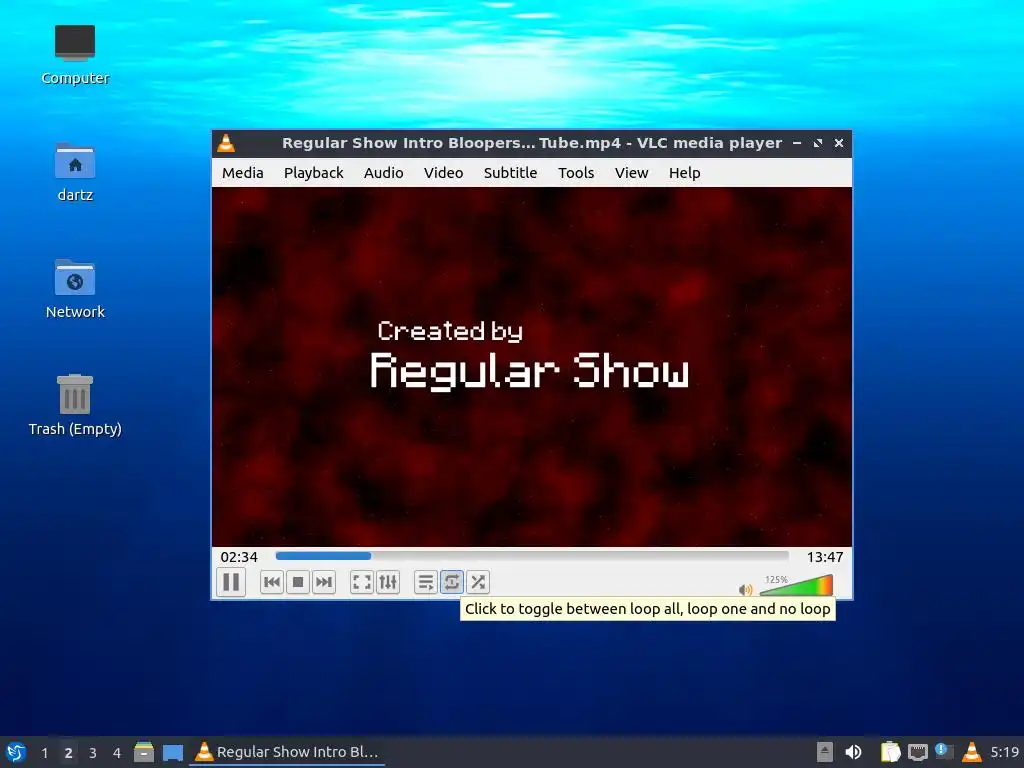
Task: Select the dartz home folder icon
Action: click(x=75, y=172)
